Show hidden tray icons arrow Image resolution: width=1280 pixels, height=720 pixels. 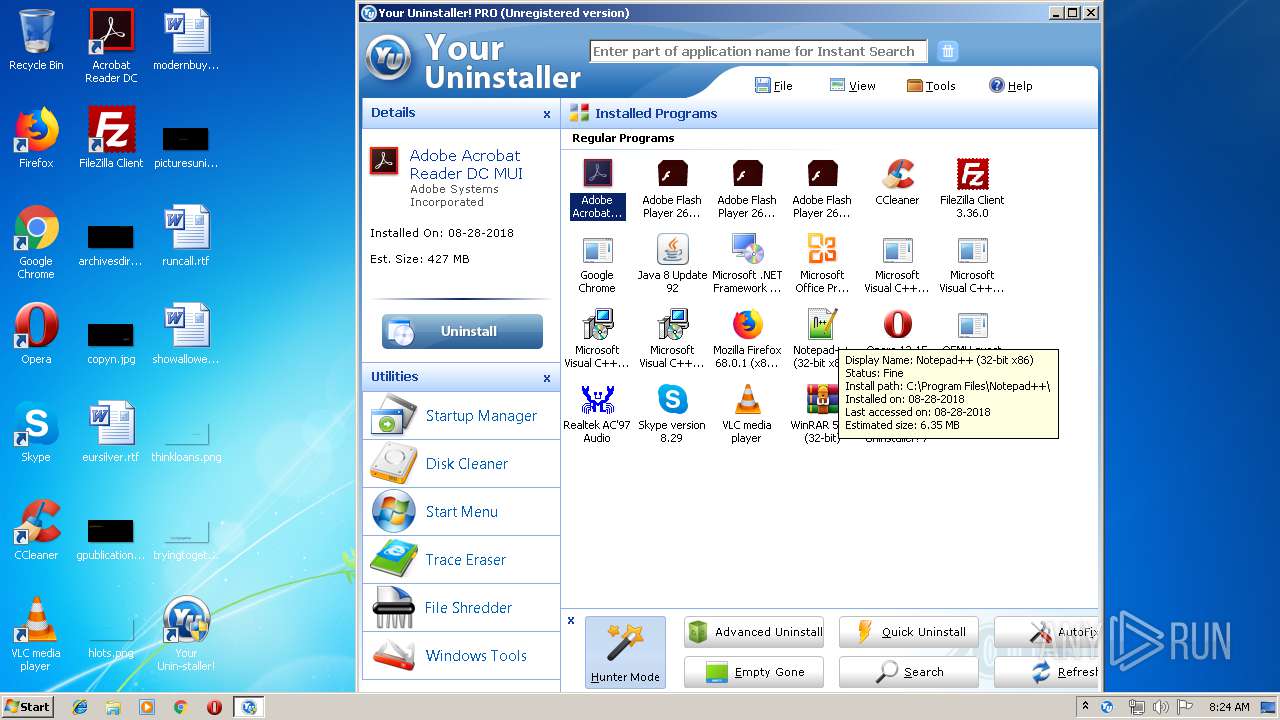point(1085,707)
